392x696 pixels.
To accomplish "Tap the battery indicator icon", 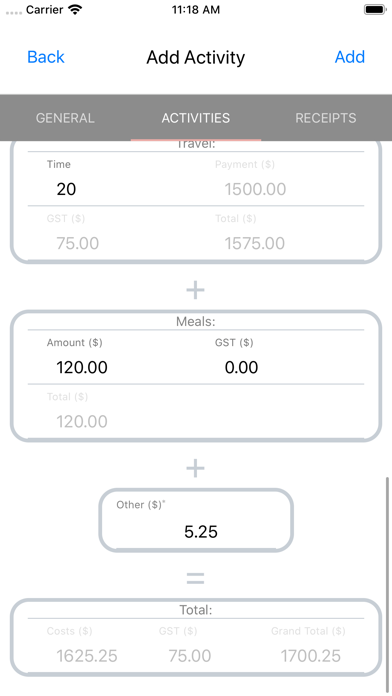I will pos(375,10).
